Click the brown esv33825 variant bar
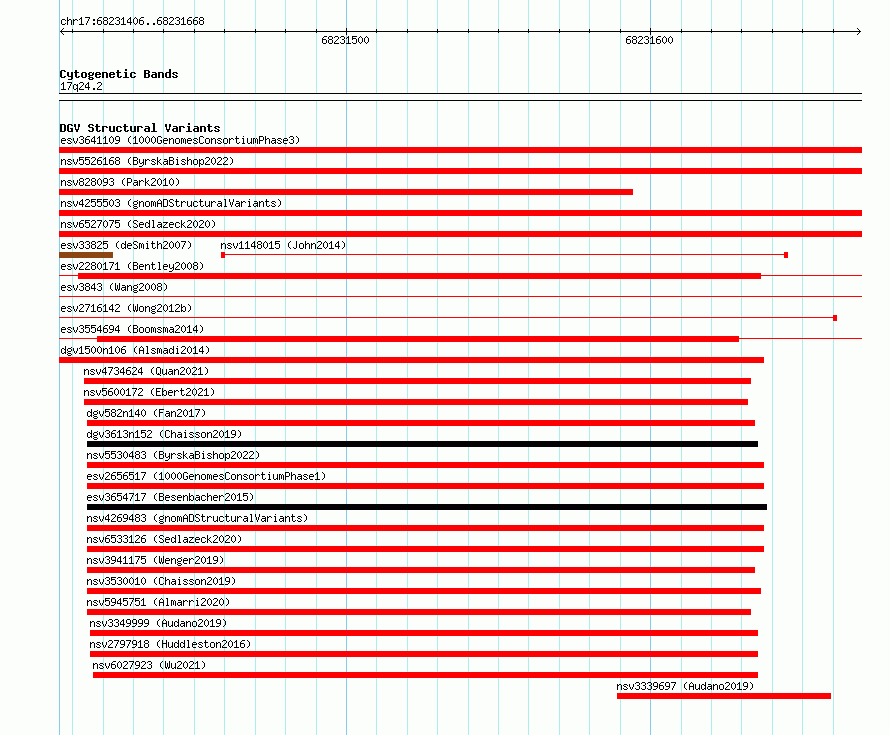This screenshot has width=890, height=735. [x=86, y=255]
